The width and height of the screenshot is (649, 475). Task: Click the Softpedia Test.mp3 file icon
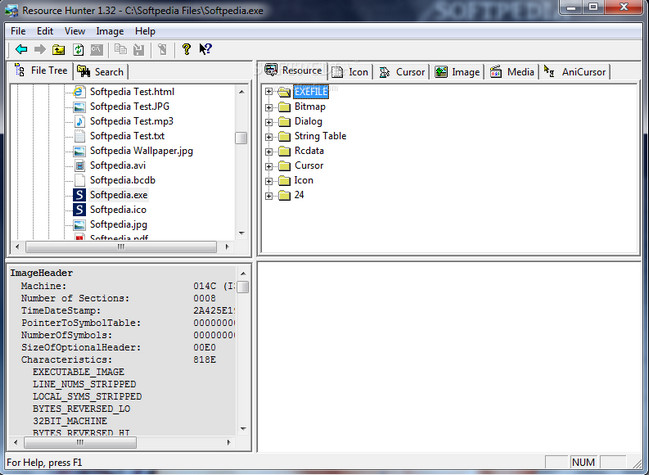coord(79,121)
